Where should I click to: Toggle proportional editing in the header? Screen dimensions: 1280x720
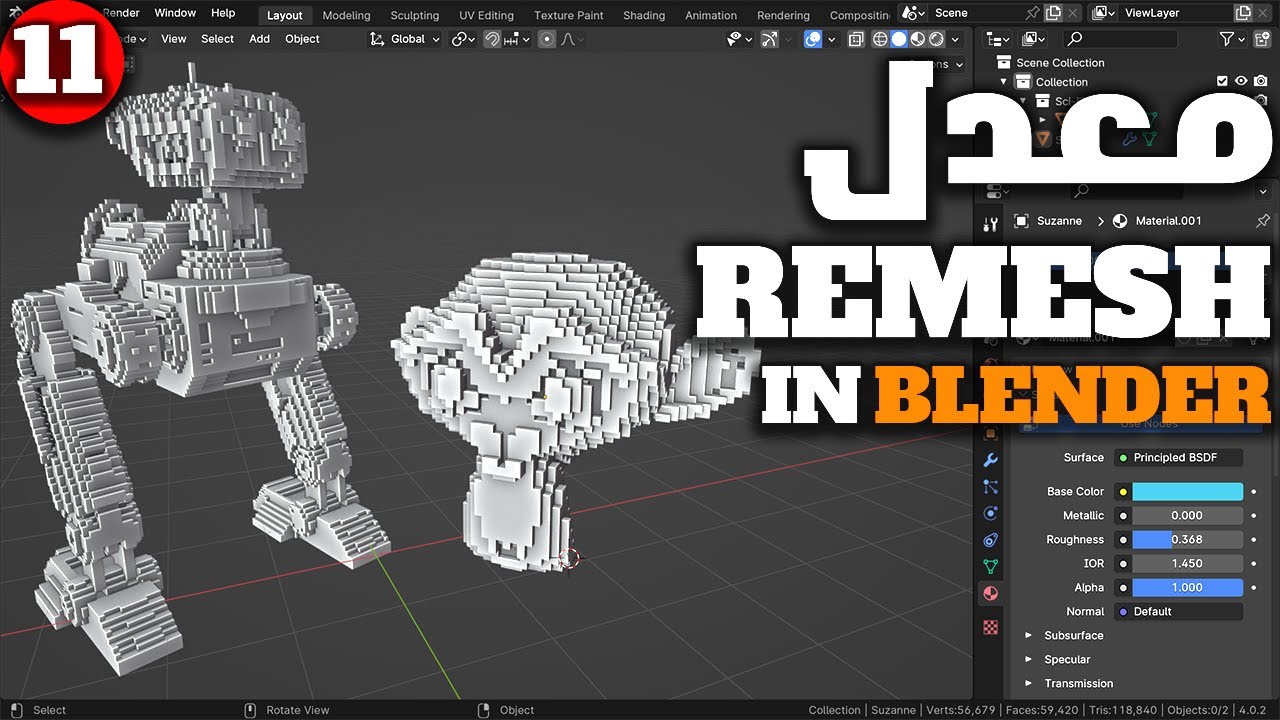pos(547,39)
